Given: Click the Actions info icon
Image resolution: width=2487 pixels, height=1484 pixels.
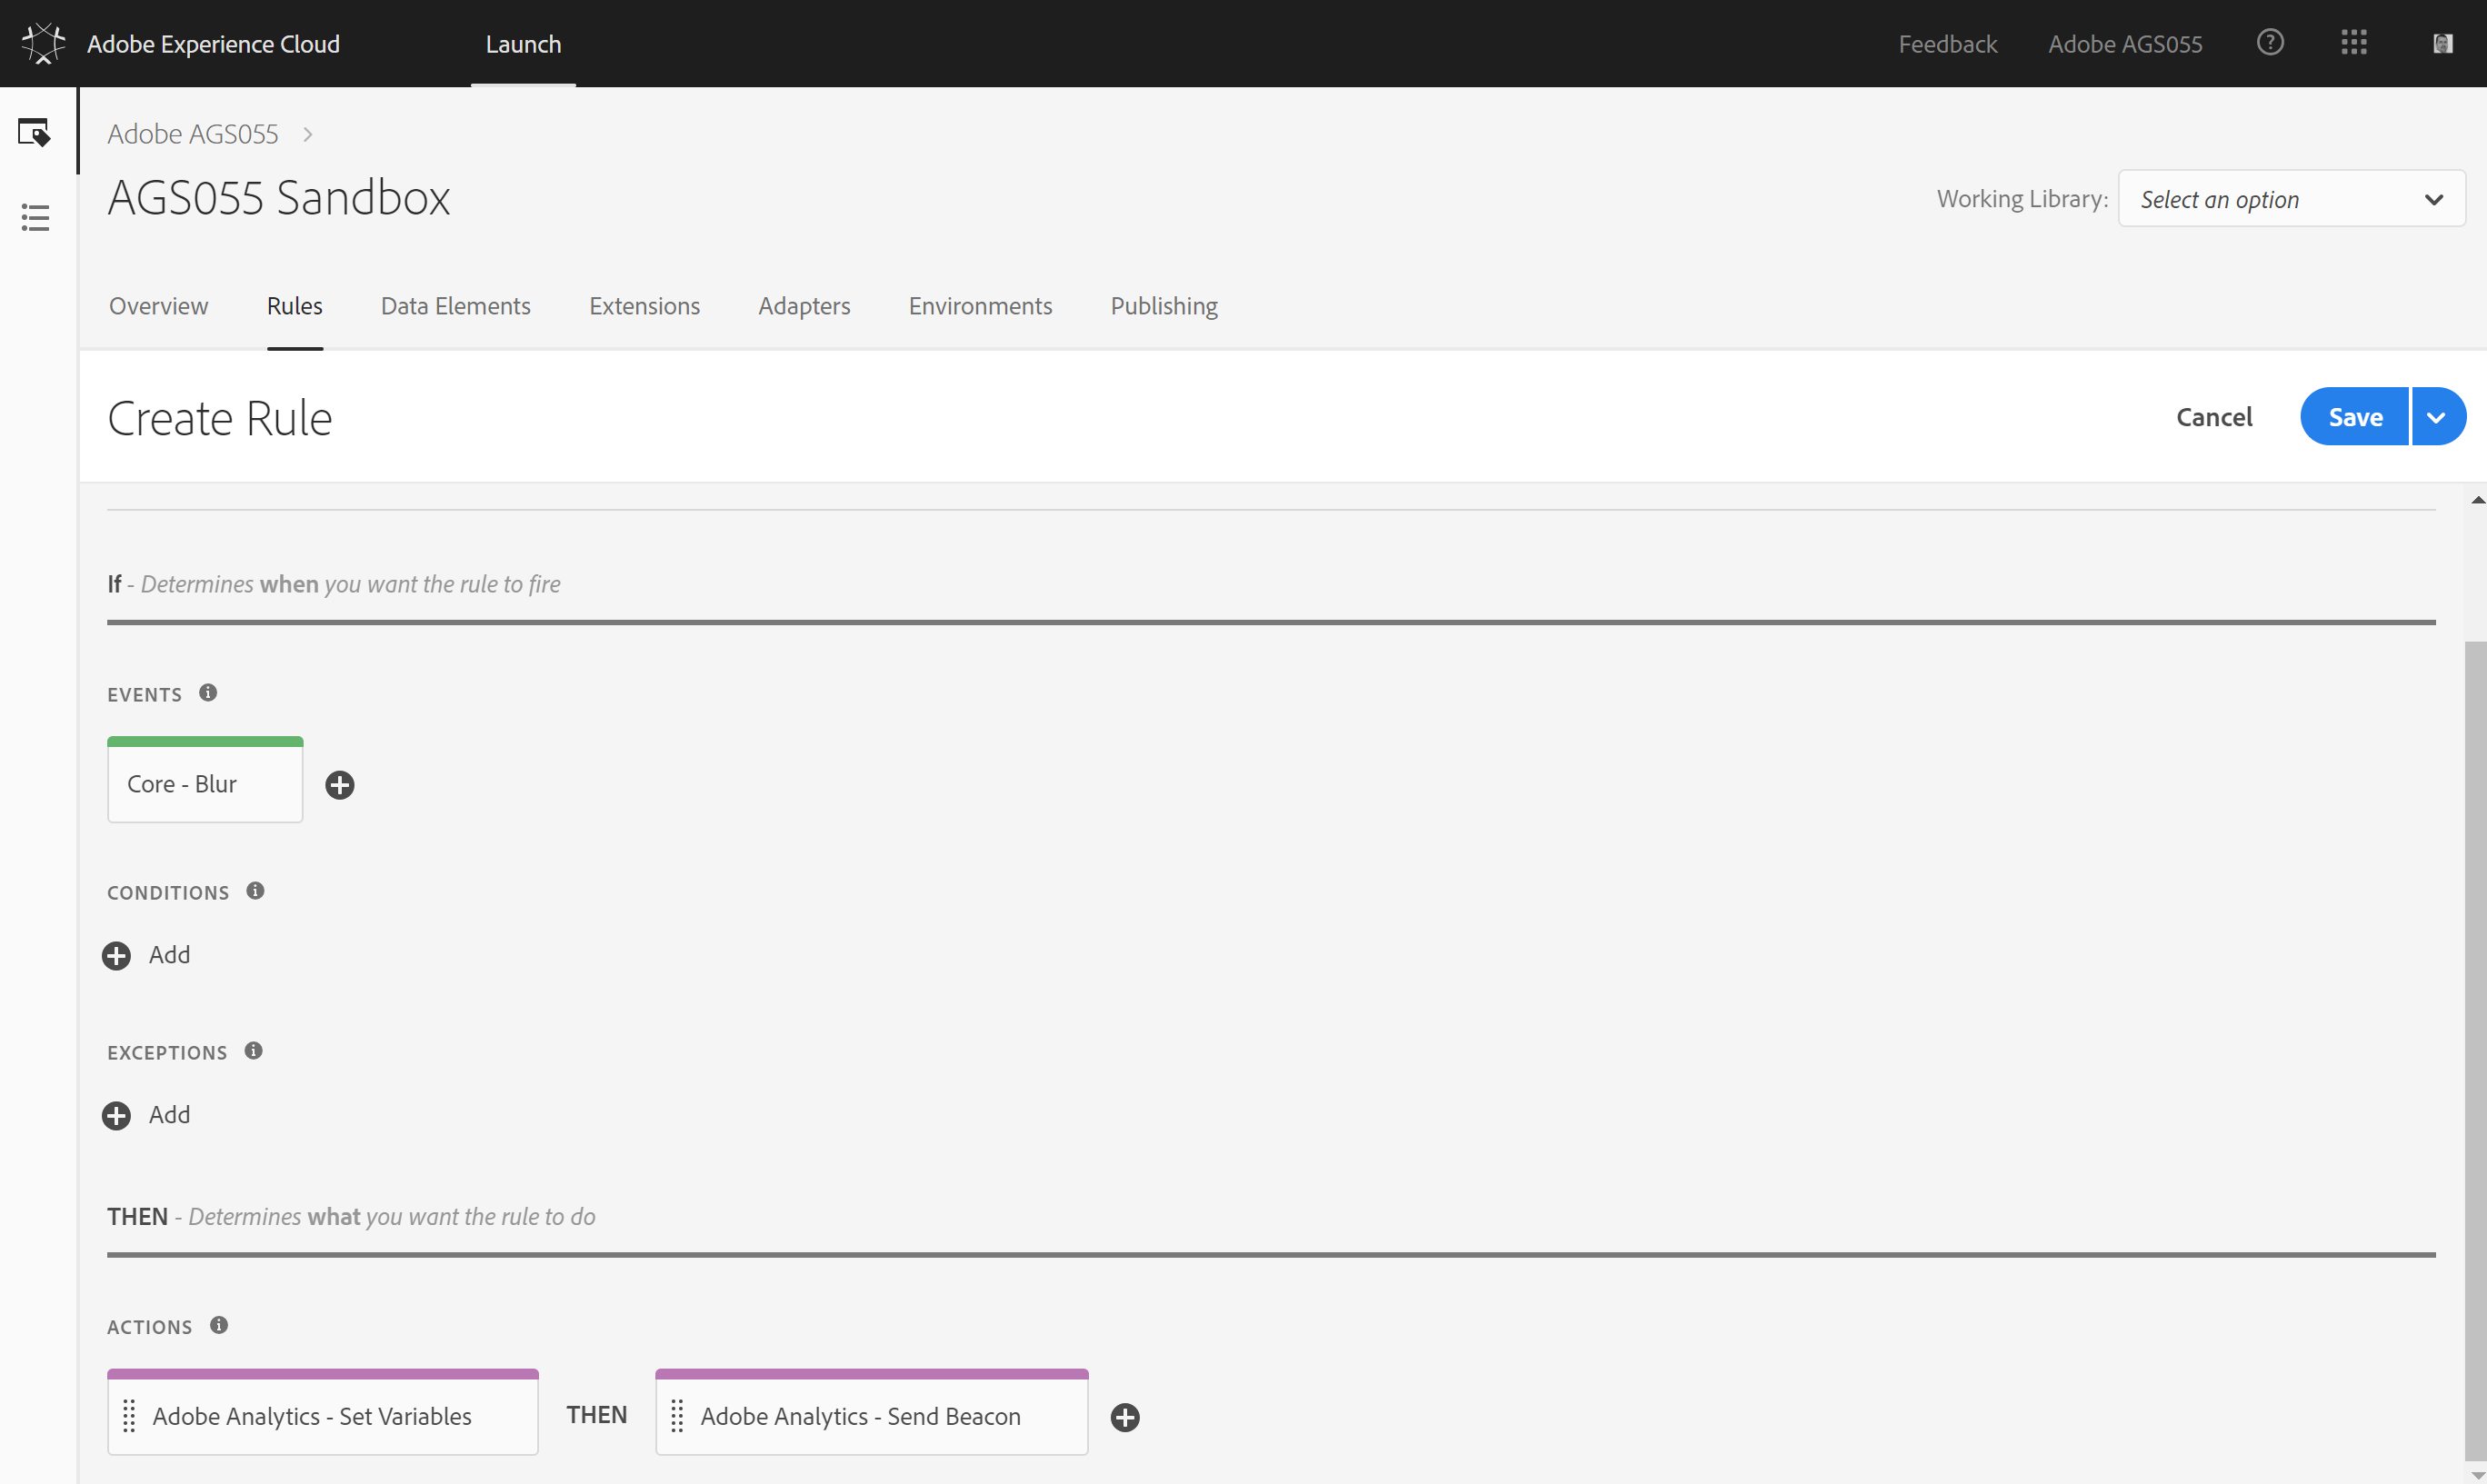Looking at the screenshot, I should pos(219,1325).
